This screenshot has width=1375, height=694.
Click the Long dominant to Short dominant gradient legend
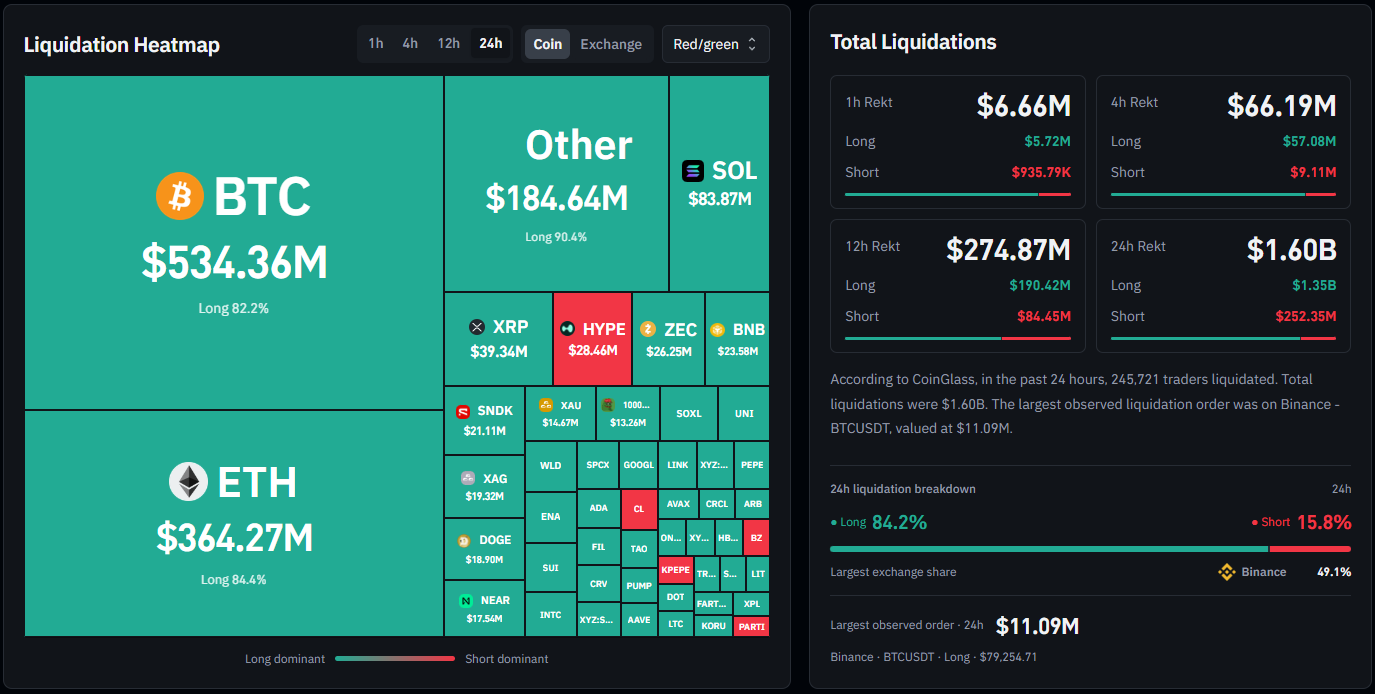click(395, 659)
